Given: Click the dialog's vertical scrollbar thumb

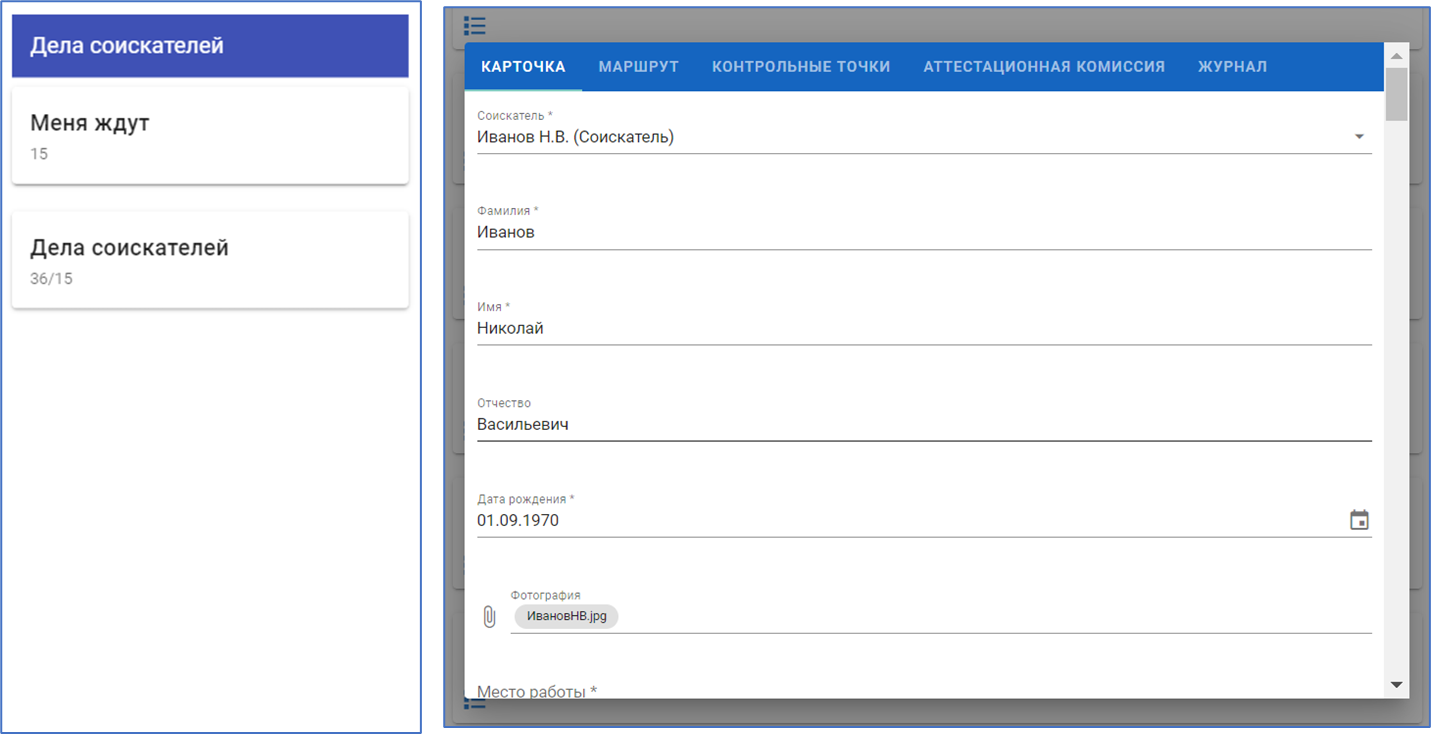Looking at the screenshot, I should (x=1397, y=94).
